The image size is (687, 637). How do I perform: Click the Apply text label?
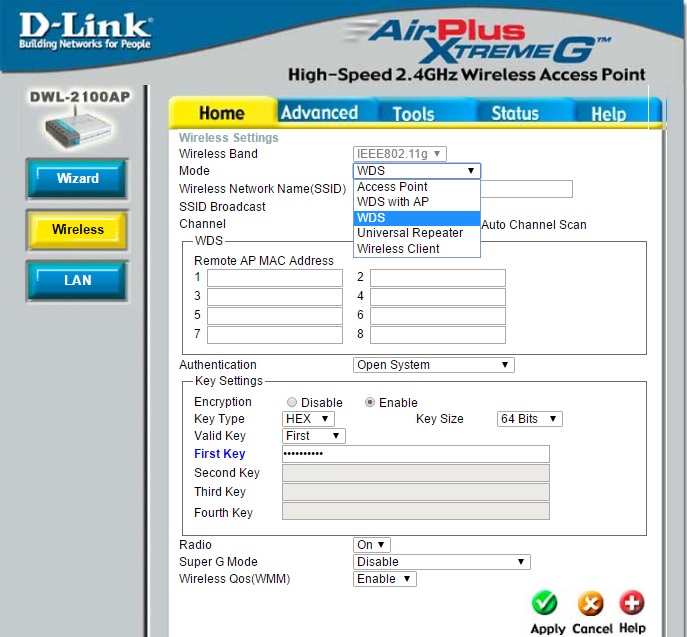click(548, 629)
